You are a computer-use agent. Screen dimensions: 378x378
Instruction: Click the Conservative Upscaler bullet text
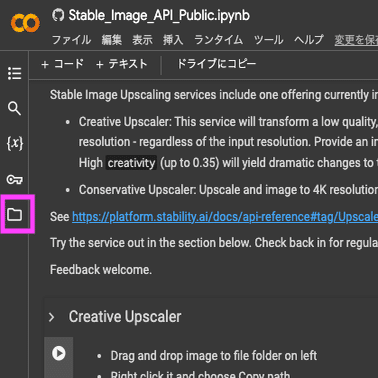(x=228, y=190)
